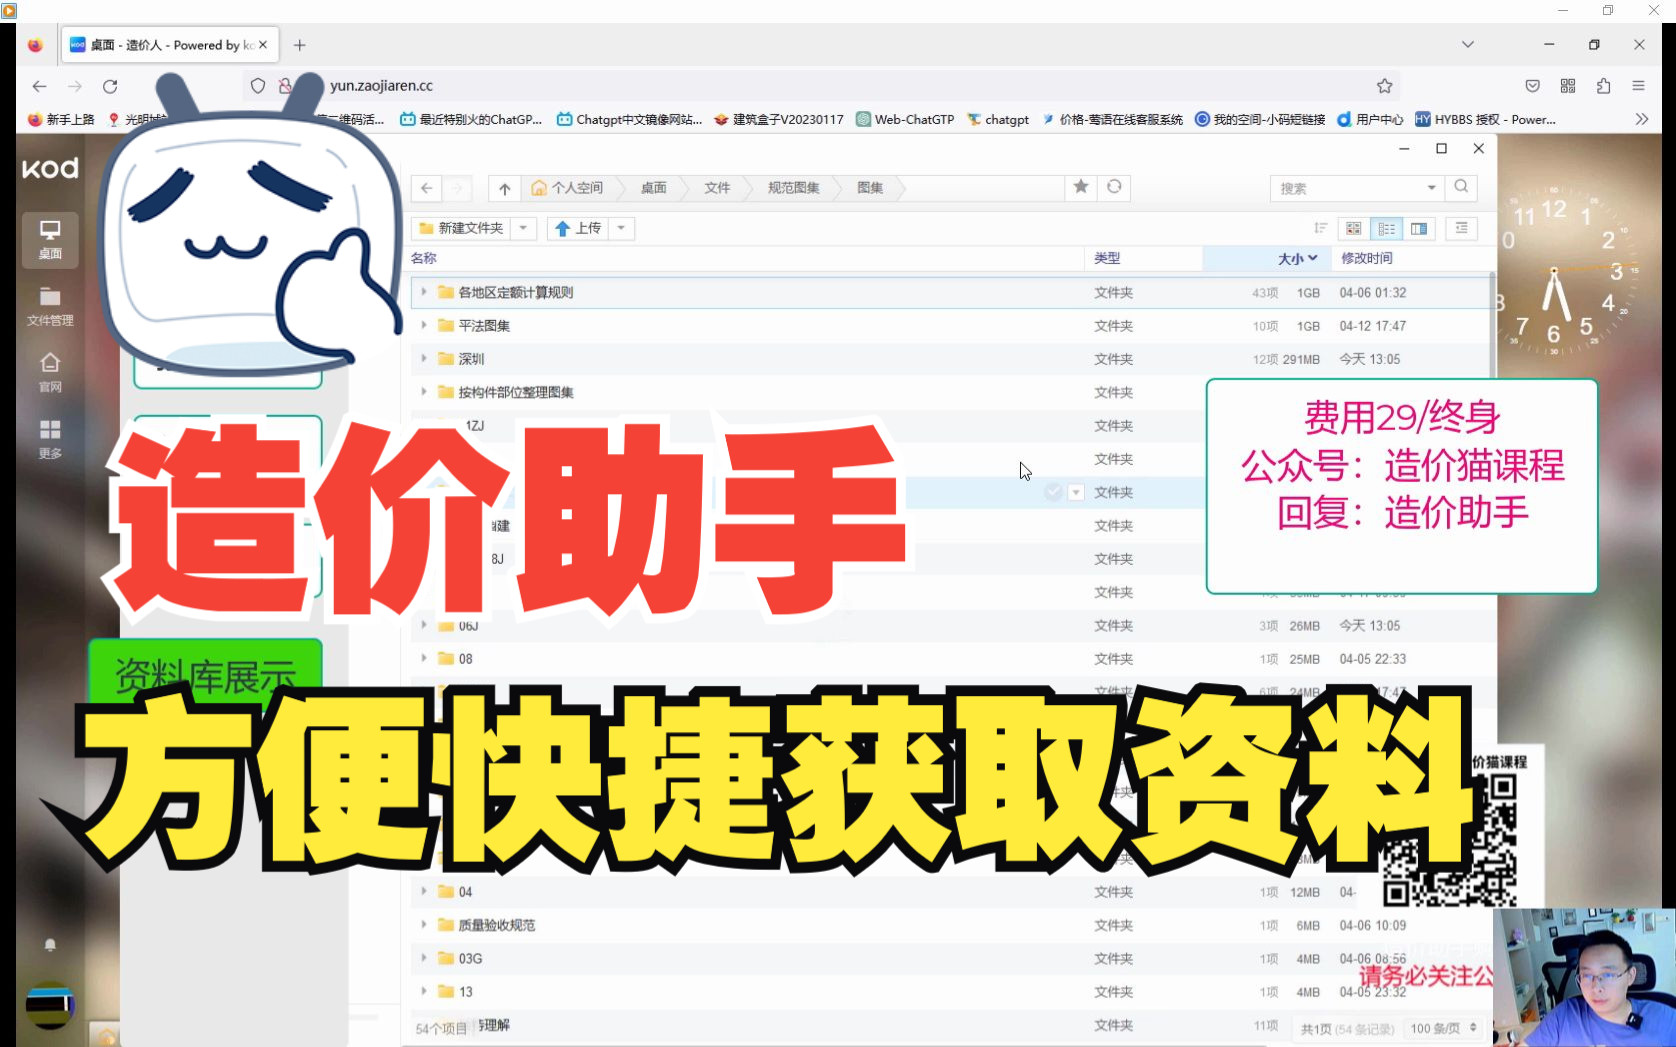
Task: Expand the 各地区定额计算规则 folder
Action: [424, 292]
